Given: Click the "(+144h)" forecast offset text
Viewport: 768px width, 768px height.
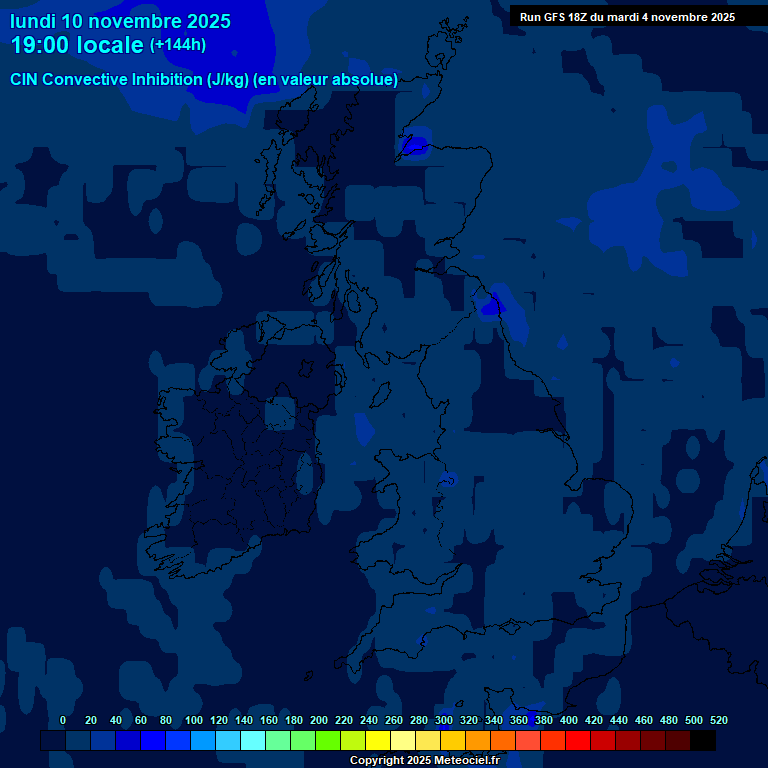Looking at the screenshot, I should 178,45.
